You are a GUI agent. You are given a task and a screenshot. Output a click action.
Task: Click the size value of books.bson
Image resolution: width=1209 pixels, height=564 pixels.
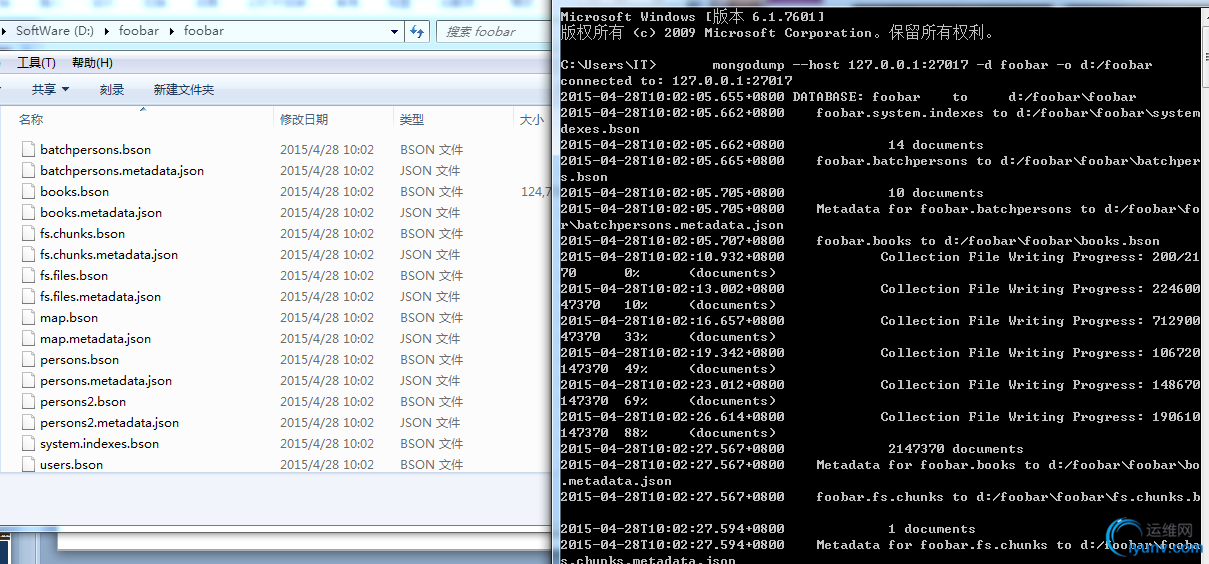point(535,191)
